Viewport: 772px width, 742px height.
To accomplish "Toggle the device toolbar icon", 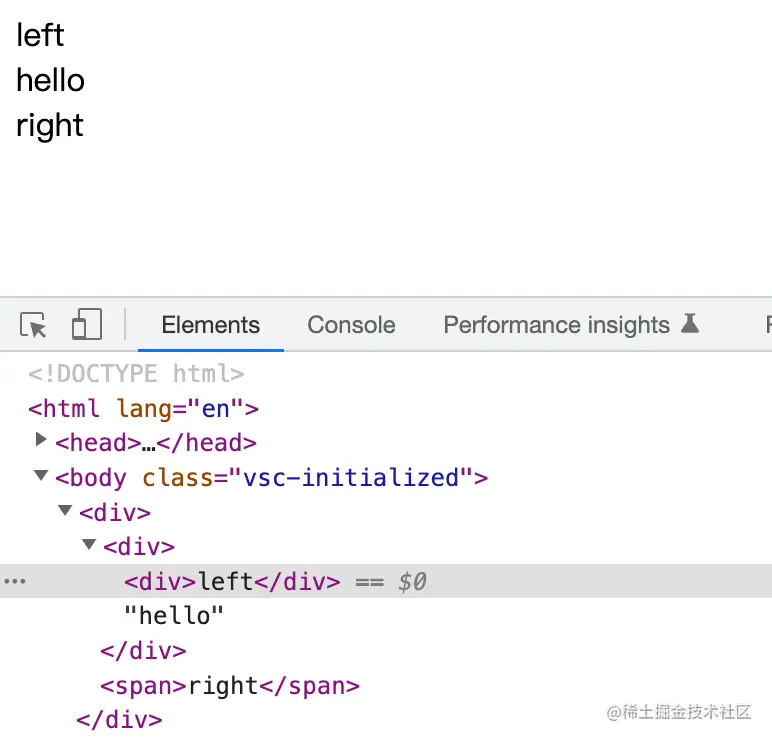I will tap(87, 324).
